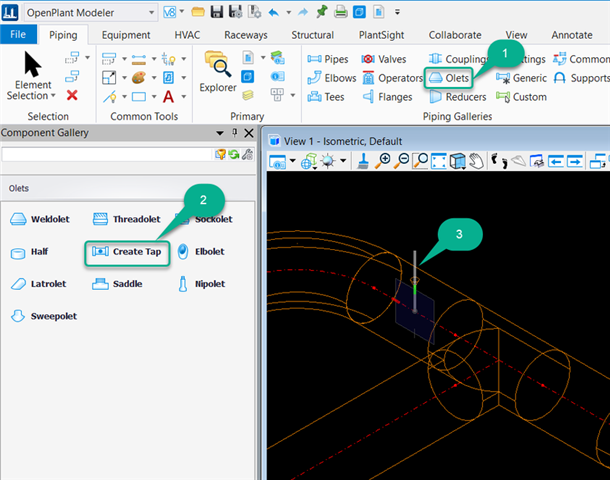Pin the Component Gallery panel
610x480 pixels.
tap(233, 133)
